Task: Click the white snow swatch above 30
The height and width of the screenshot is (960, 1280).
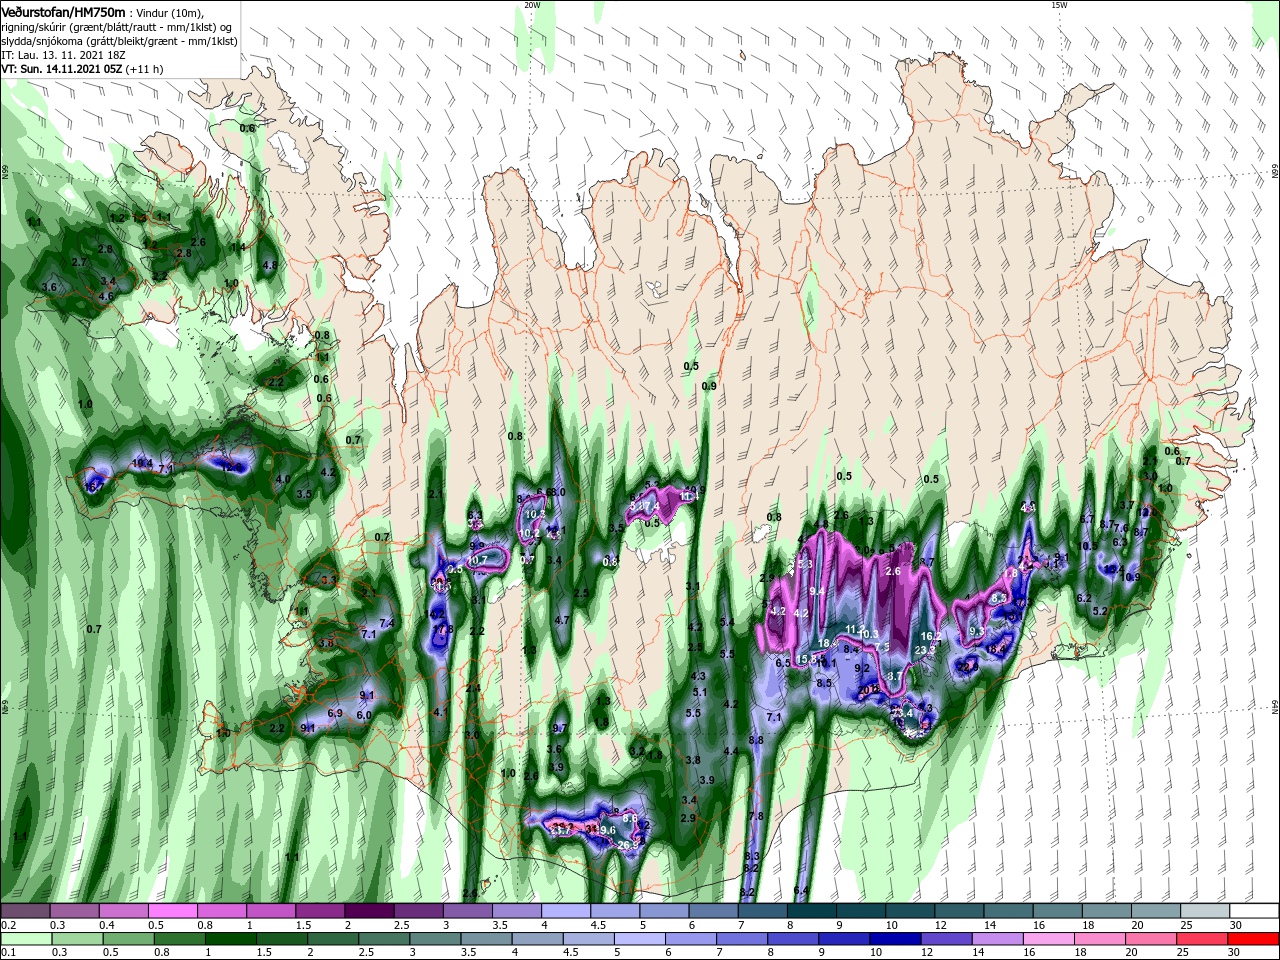Action: click(x=1255, y=911)
